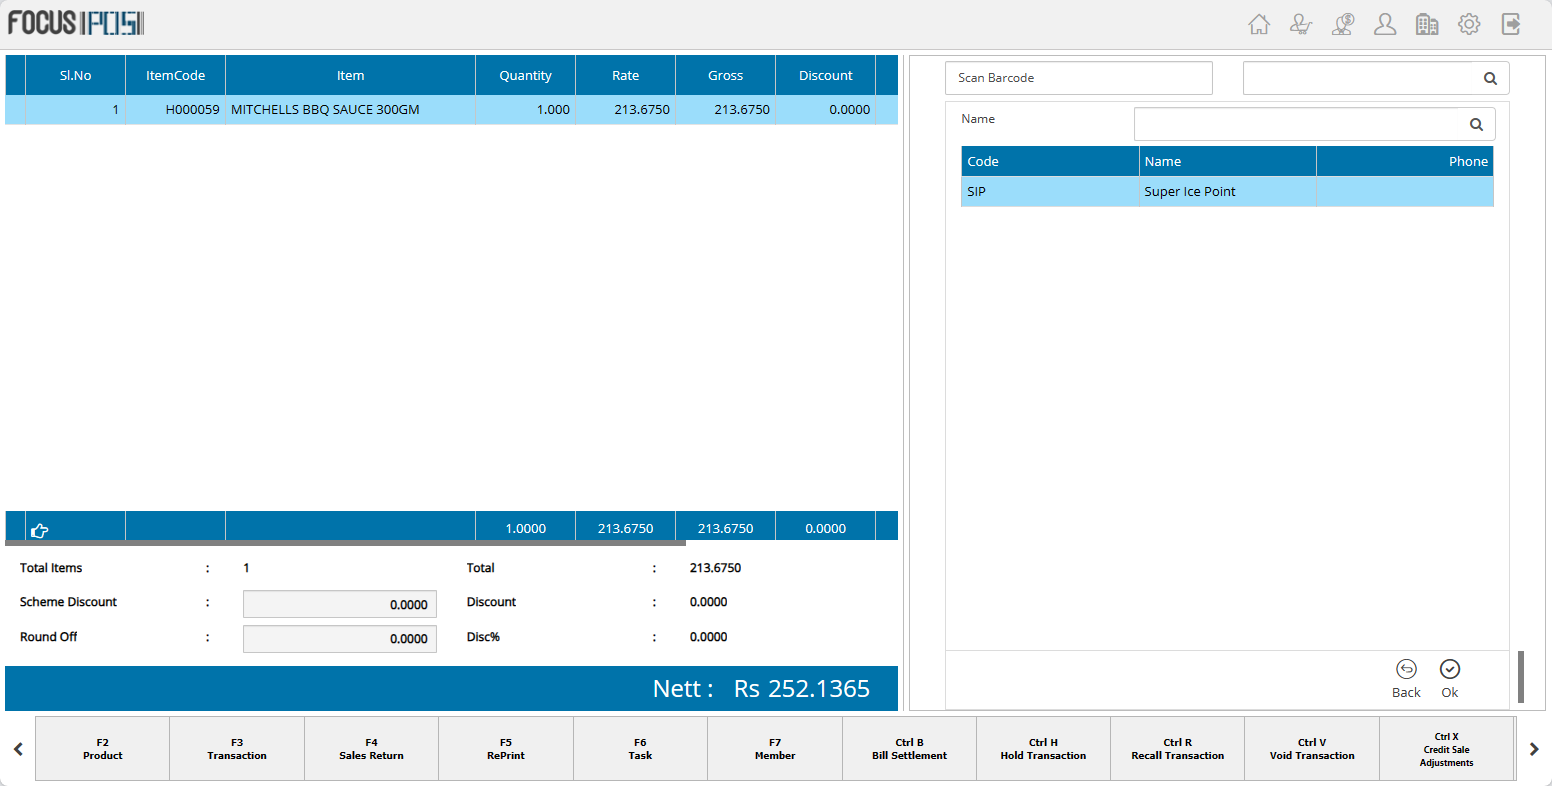1552x786 pixels.
Task: Focus the Scan Barcode input field
Action: point(1079,78)
